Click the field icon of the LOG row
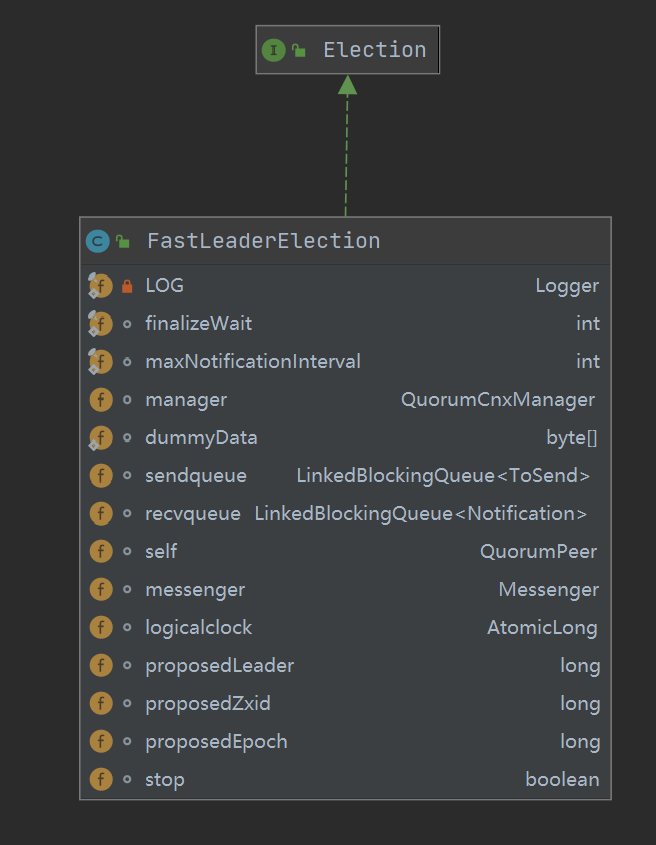This screenshot has height=845, width=656. pos(100,286)
